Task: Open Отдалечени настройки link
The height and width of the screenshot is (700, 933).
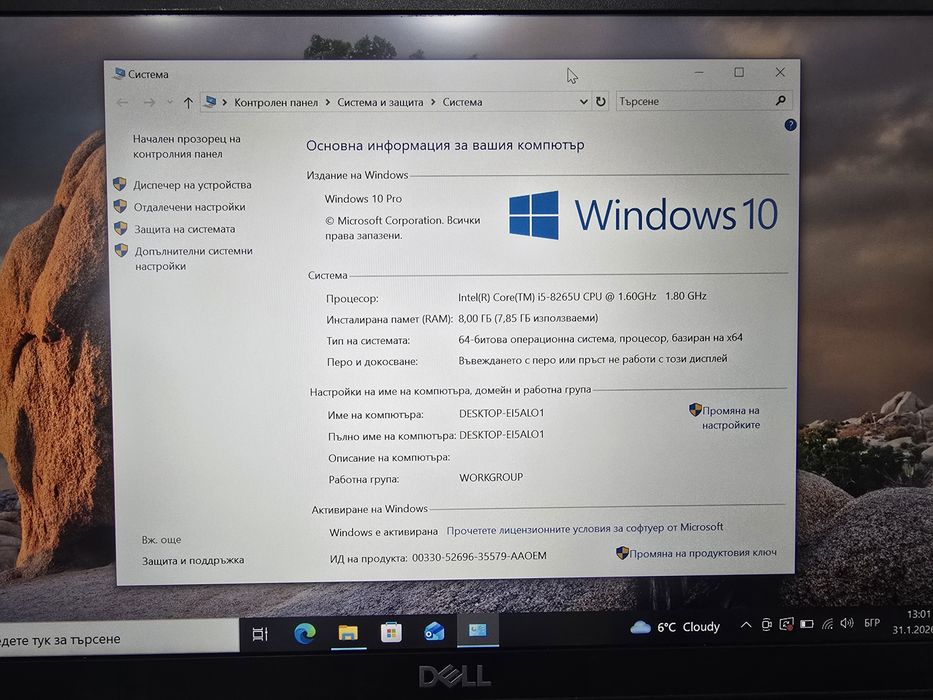Action: tap(189, 207)
